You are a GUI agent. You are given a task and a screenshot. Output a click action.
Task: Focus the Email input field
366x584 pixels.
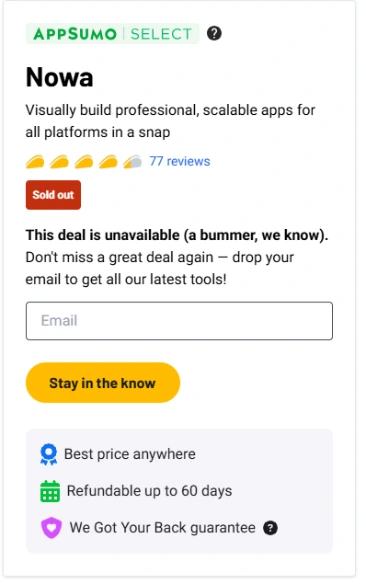pos(179,321)
